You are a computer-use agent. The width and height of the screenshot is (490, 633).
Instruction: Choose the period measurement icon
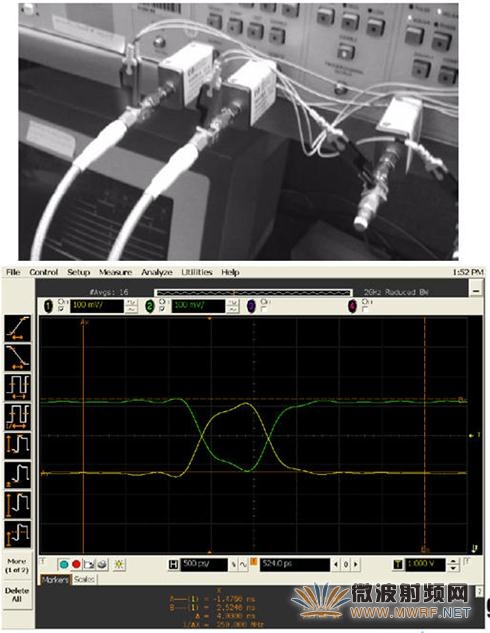tap(18, 387)
